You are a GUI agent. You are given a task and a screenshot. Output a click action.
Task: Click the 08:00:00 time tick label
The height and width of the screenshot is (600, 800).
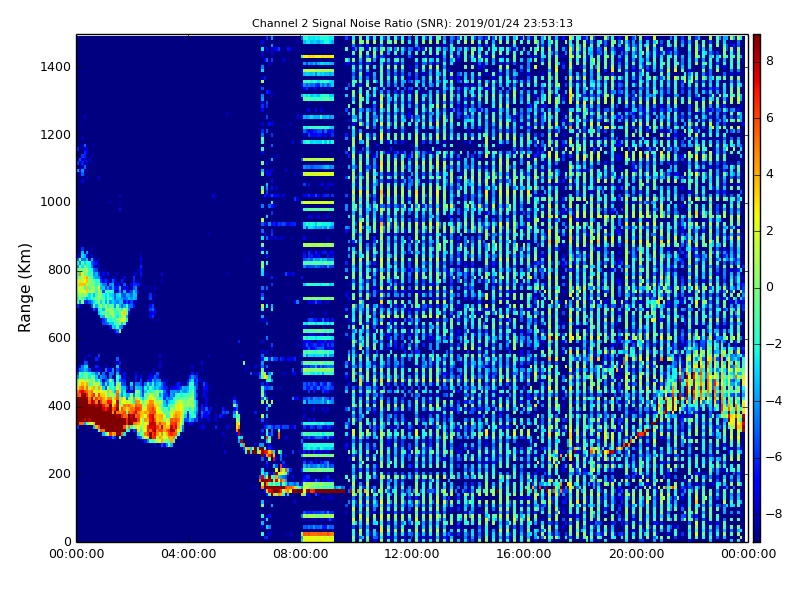click(x=301, y=554)
